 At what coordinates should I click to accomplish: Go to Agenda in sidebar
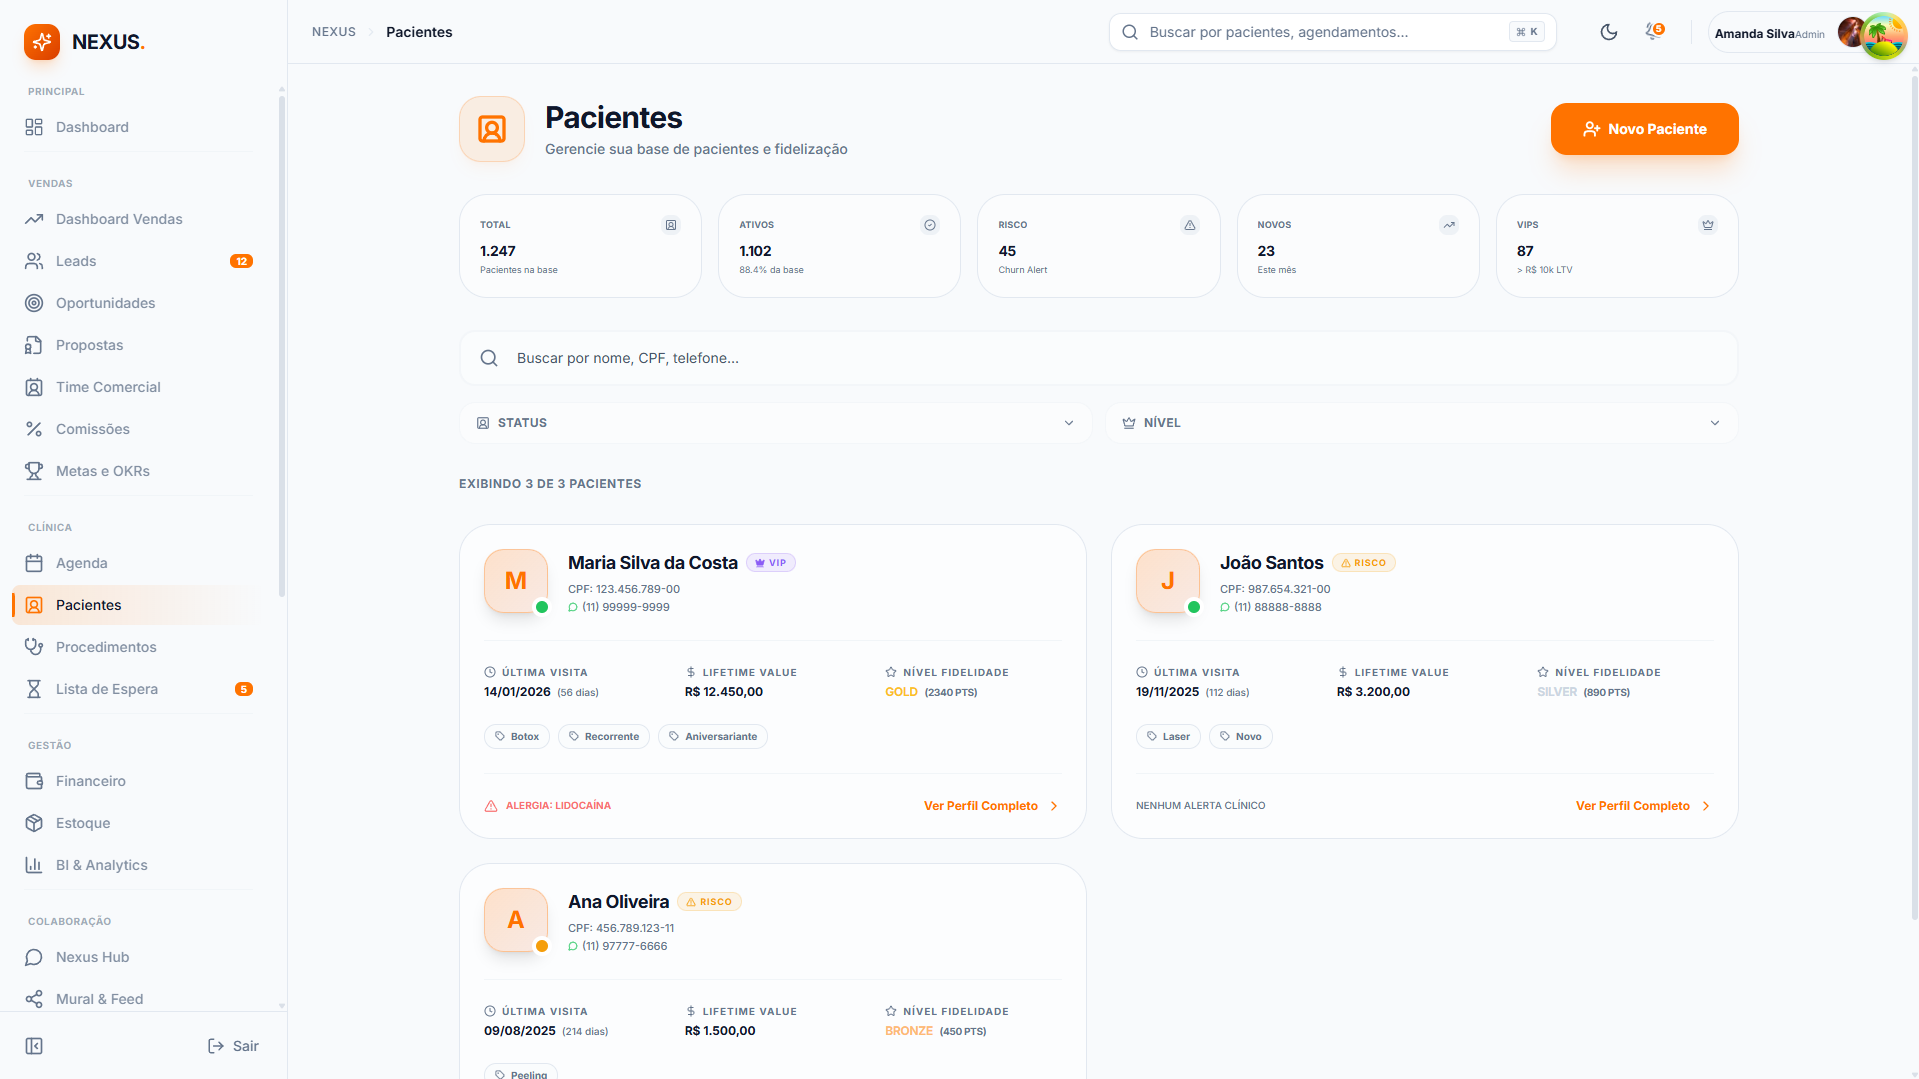[82, 563]
